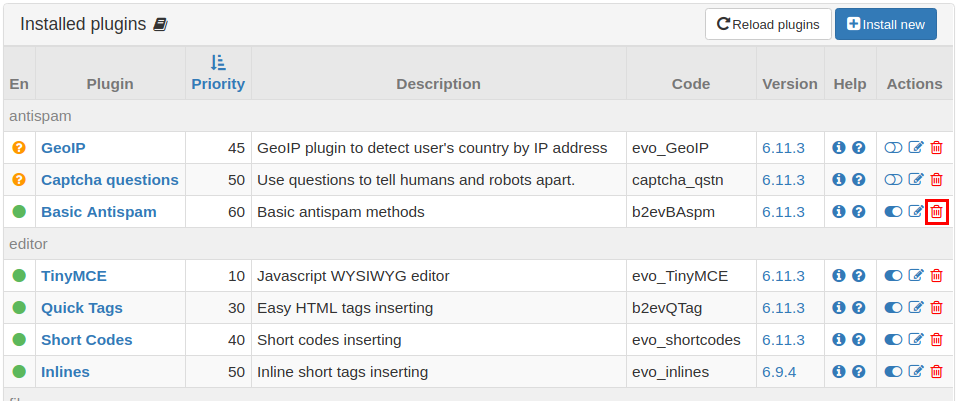The height and width of the screenshot is (401, 958).
Task: Click the Reload plugins button
Action: tap(768, 24)
